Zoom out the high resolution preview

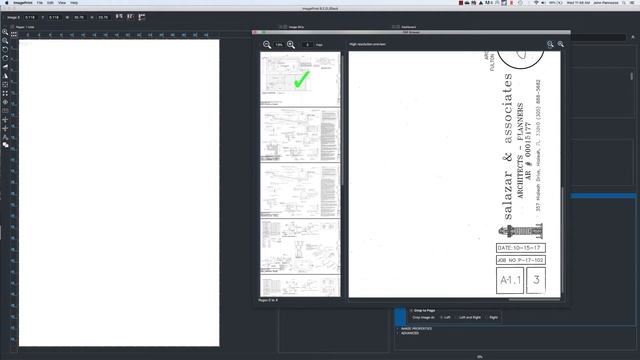(550, 44)
